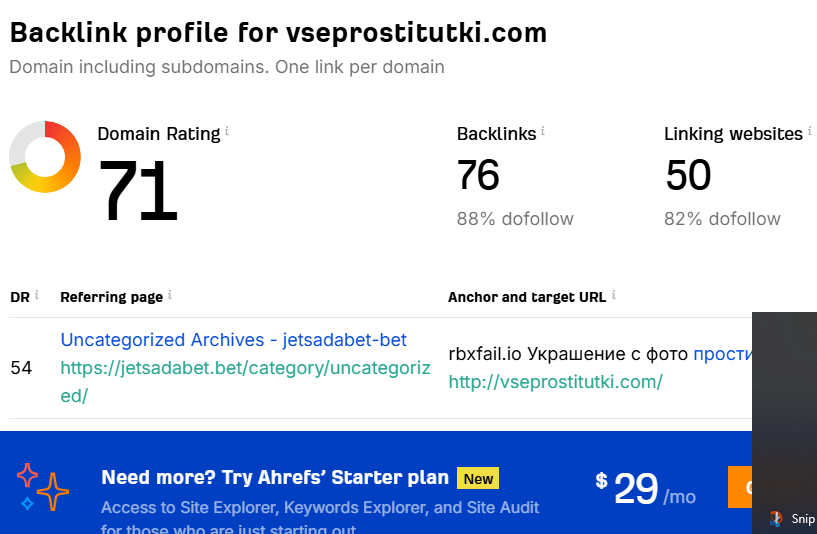The image size is (817, 534).
Task: Click the Anchor and target URL column header
Action: 527,297
